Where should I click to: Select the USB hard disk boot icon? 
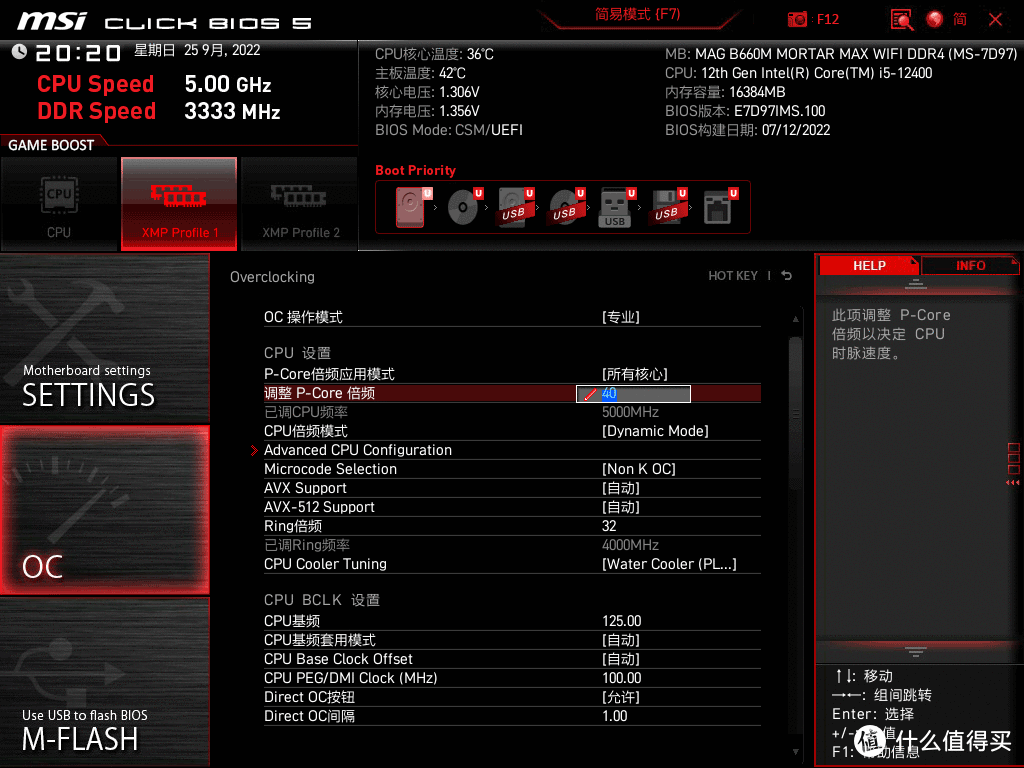(515, 207)
